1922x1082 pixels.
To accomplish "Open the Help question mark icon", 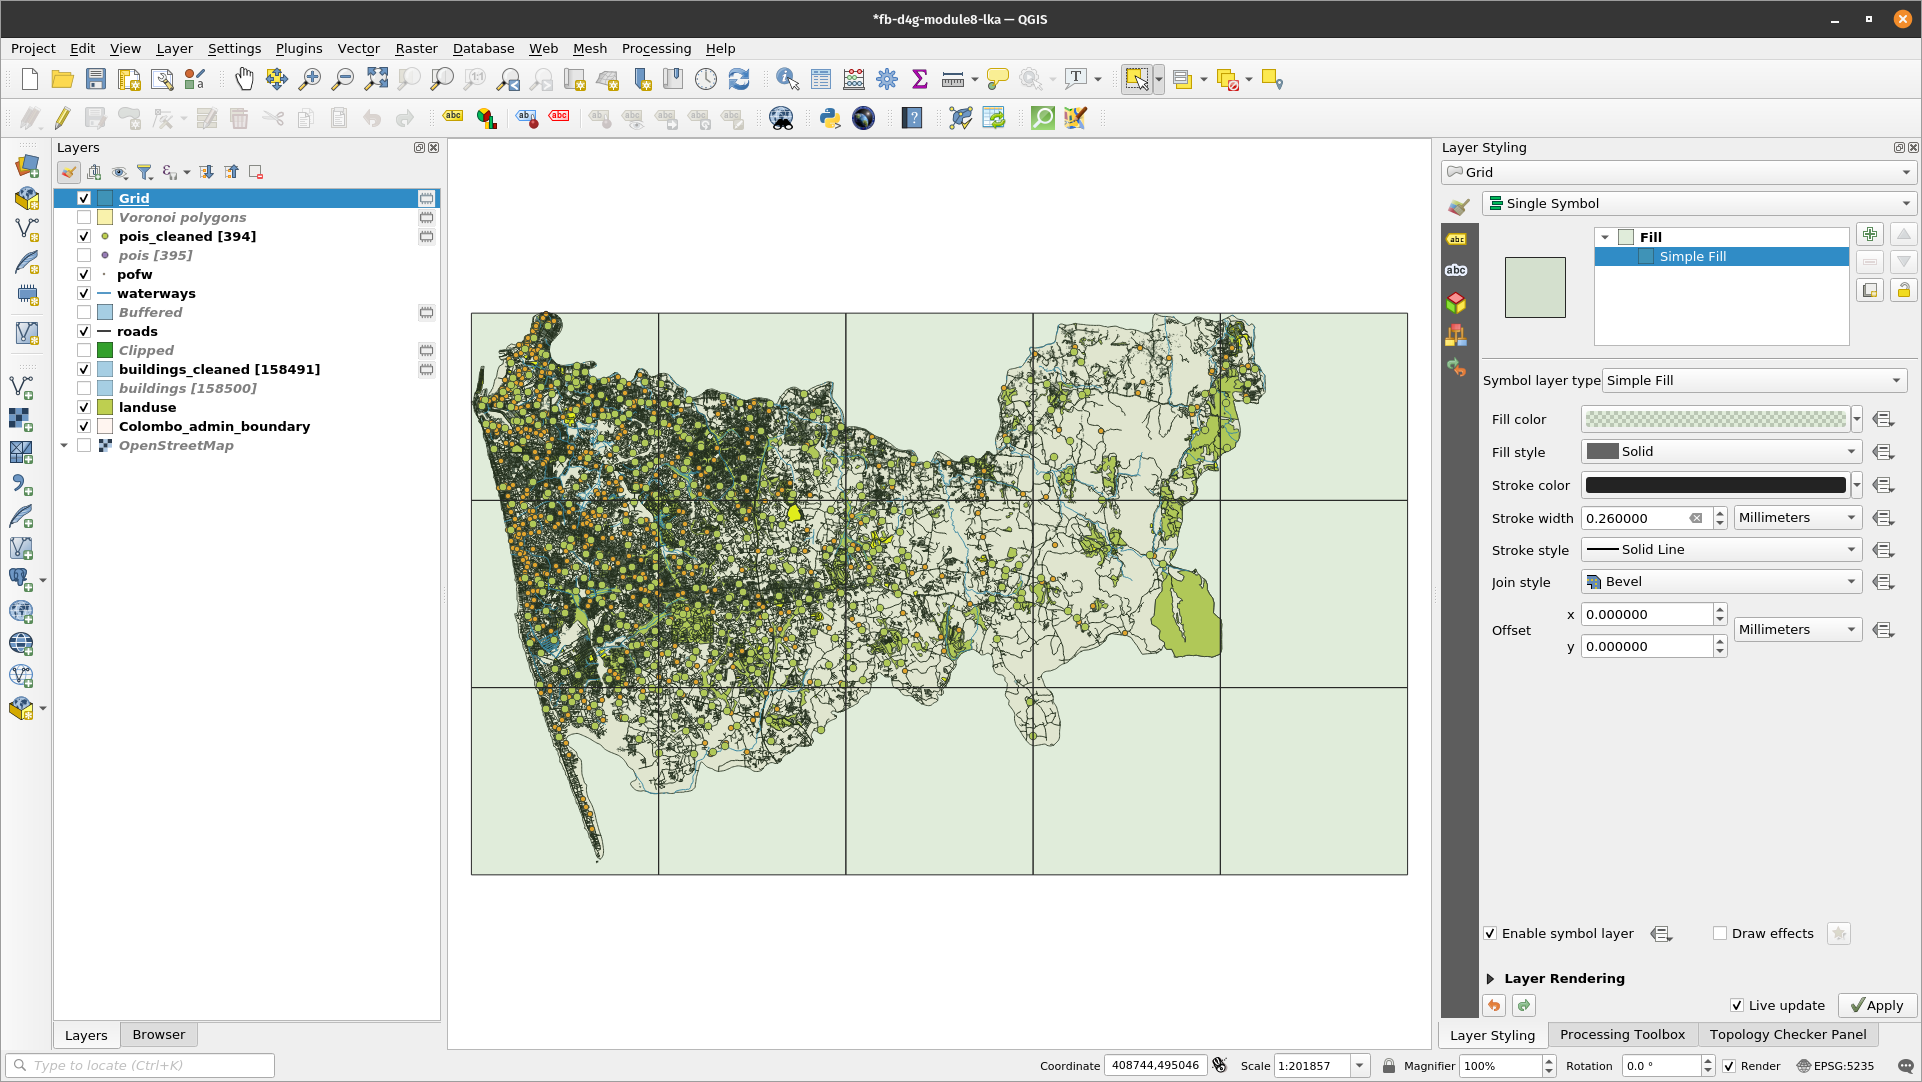I will click(912, 118).
